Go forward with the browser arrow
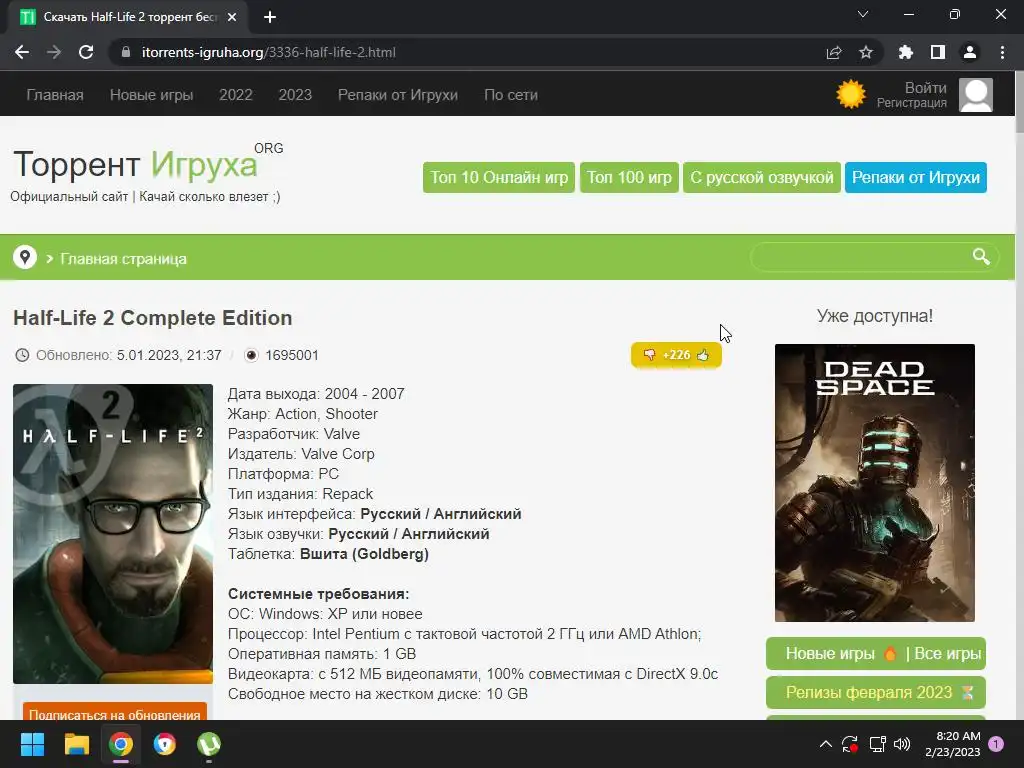1024x768 pixels. (x=54, y=52)
